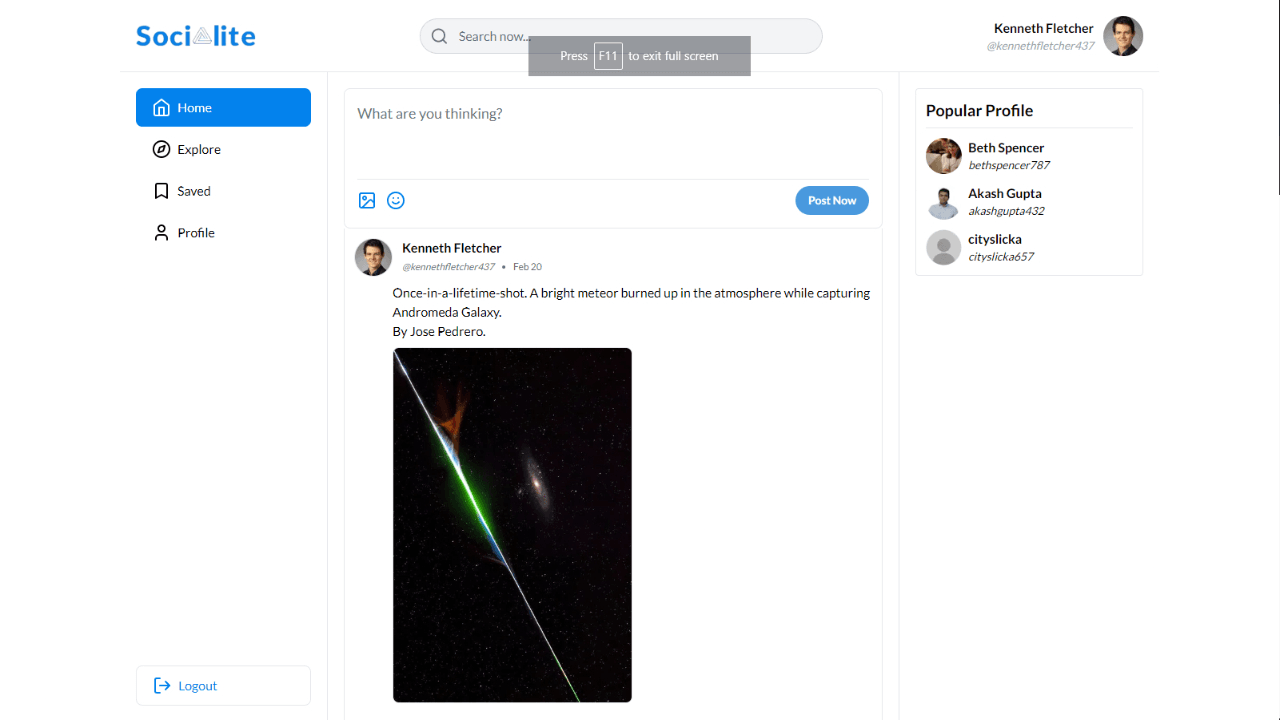Select the Home icon in the sidebar

coord(161,107)
